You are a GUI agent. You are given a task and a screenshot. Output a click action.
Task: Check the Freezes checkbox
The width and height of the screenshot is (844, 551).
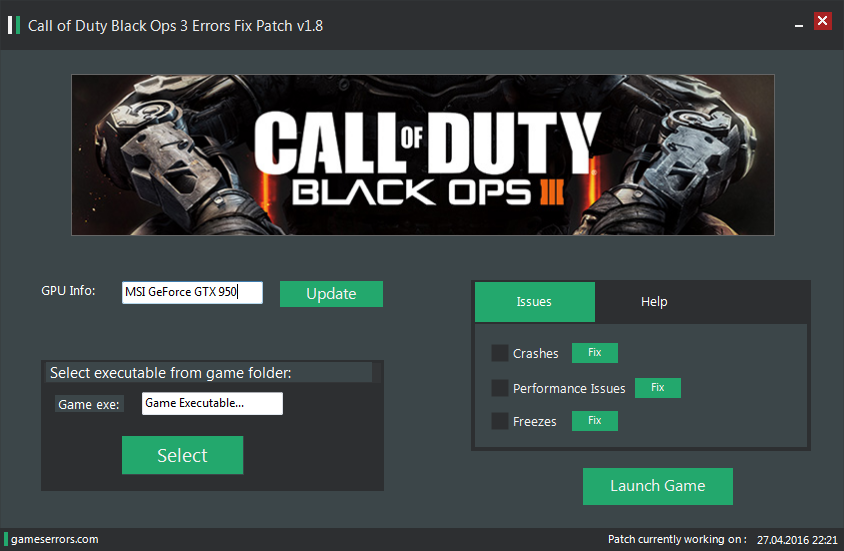point(500,421)
